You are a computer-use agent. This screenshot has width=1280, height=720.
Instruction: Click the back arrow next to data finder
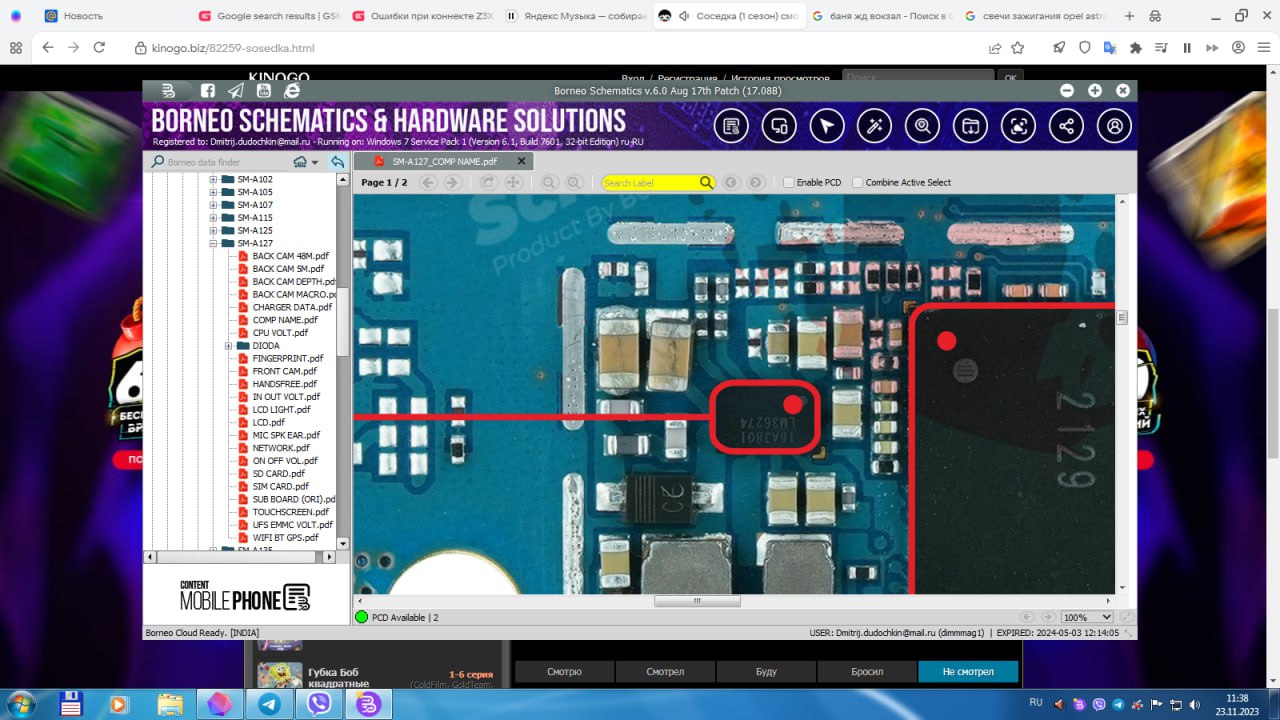338,162
